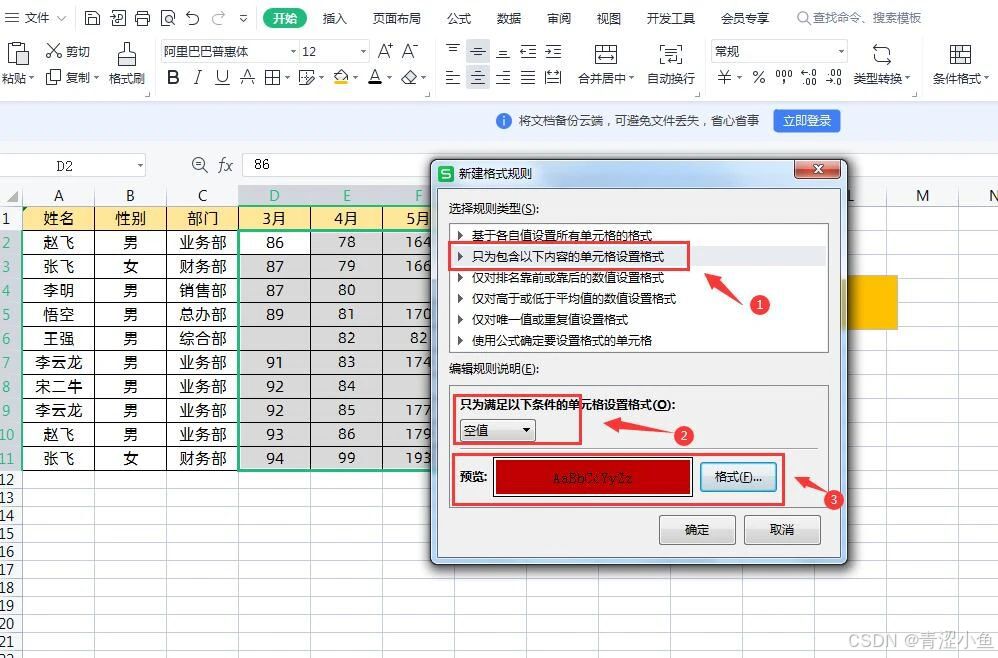This screenshot has width=998, height=658.
Task: Click the formula bar showing 86
Action: tap(337, 165)
